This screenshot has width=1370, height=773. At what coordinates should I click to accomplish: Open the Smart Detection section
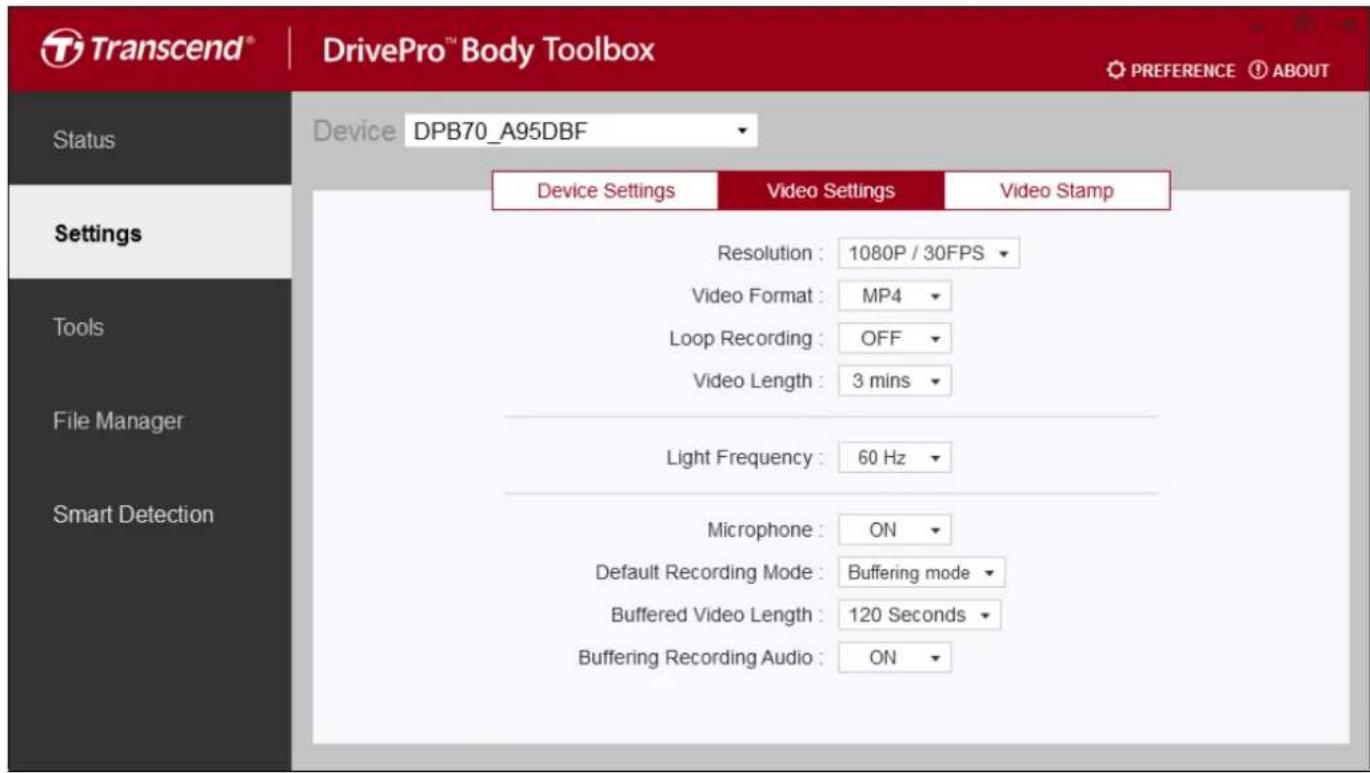150,515
